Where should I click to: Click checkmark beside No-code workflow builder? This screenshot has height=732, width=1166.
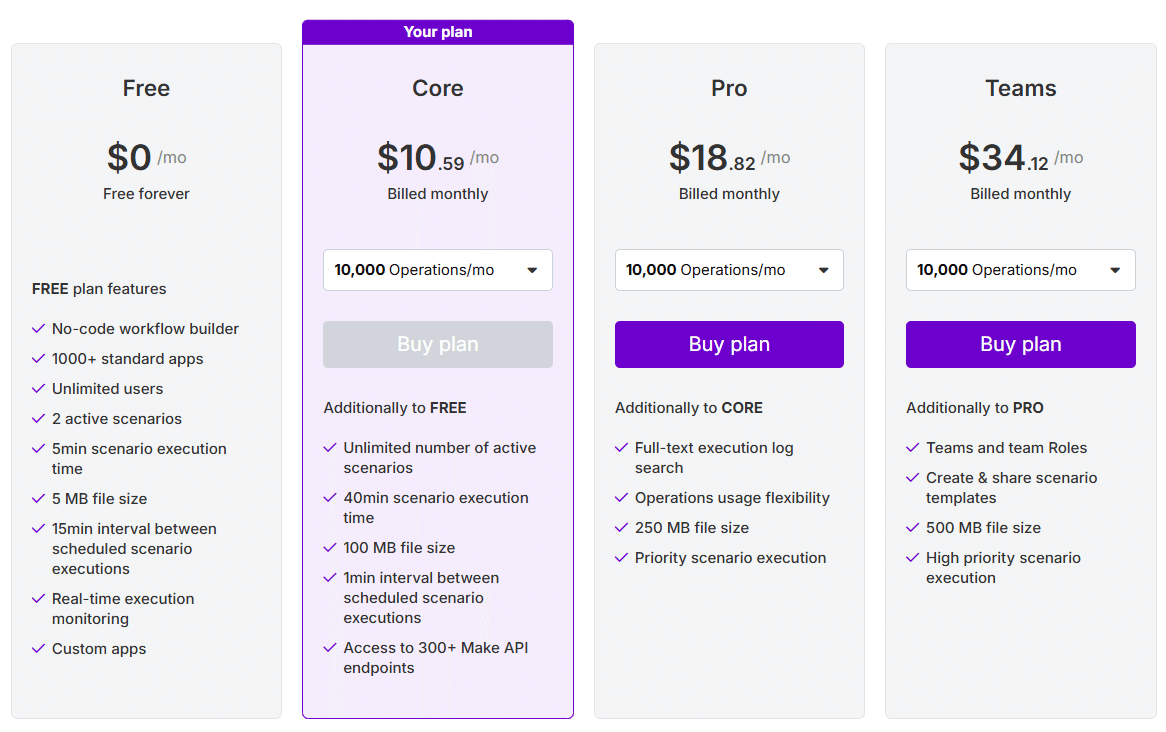point(39,329)
